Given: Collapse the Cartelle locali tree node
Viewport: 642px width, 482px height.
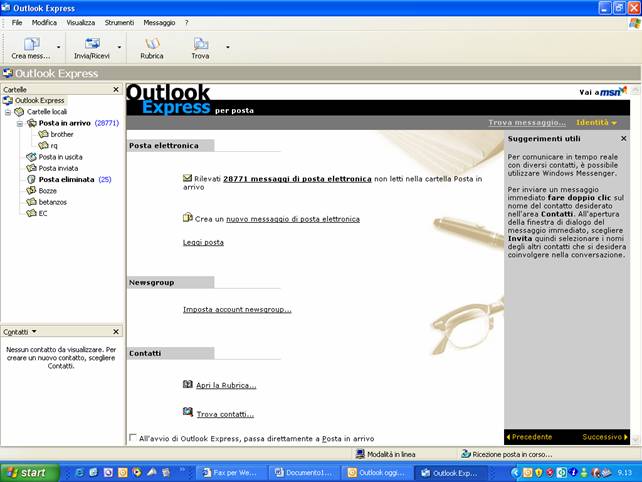Looking at the screenshot, I should 8,112.
